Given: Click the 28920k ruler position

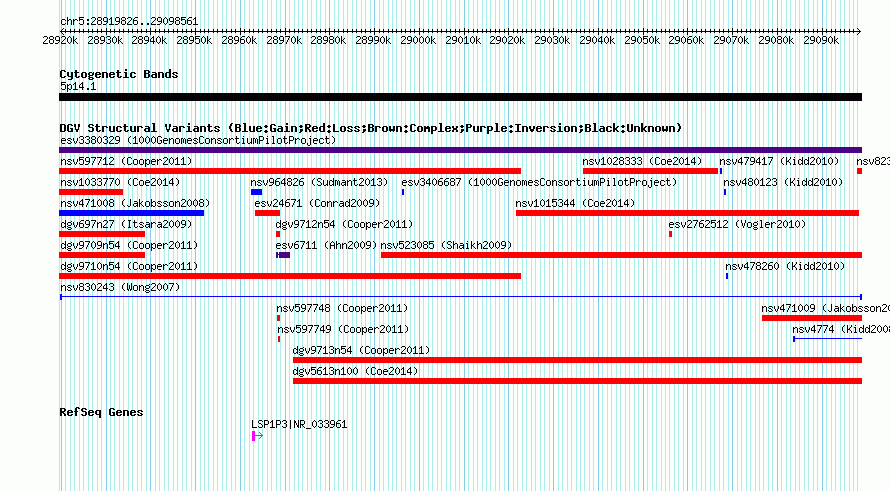Looking at the screenshot, I should point(60,40).
